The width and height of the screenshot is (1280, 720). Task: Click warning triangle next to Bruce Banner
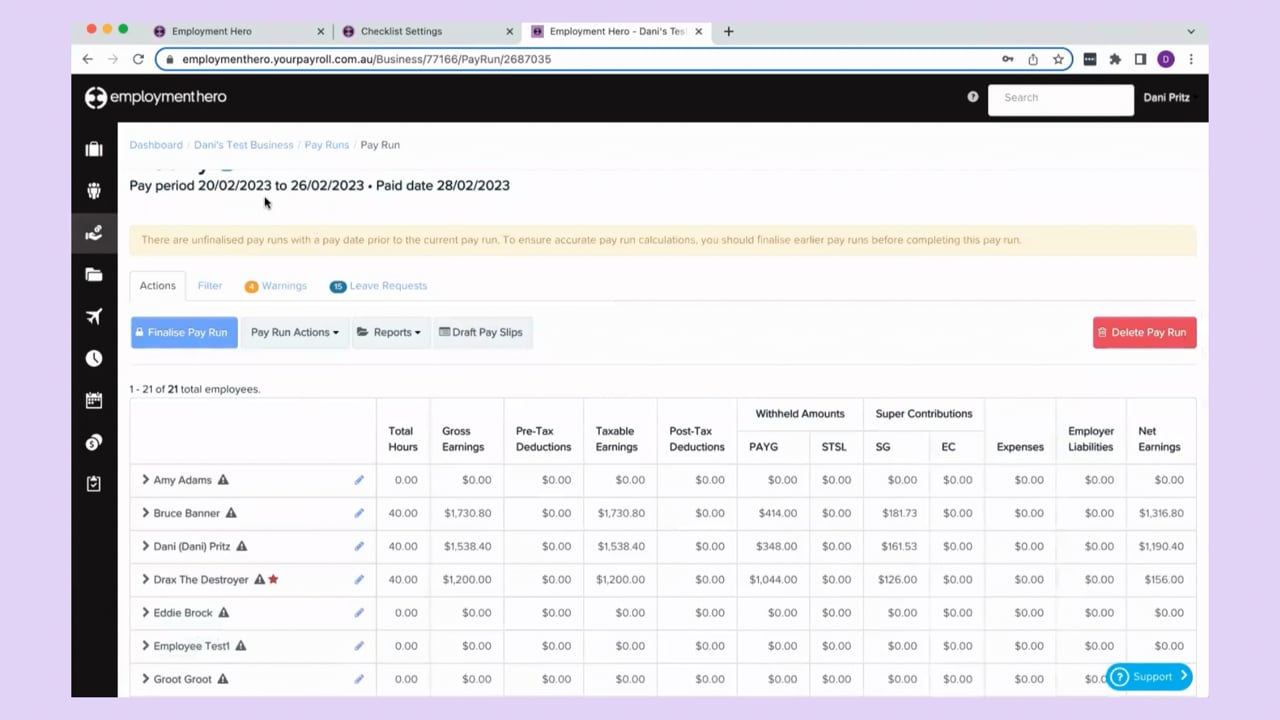tap(231, 513)
